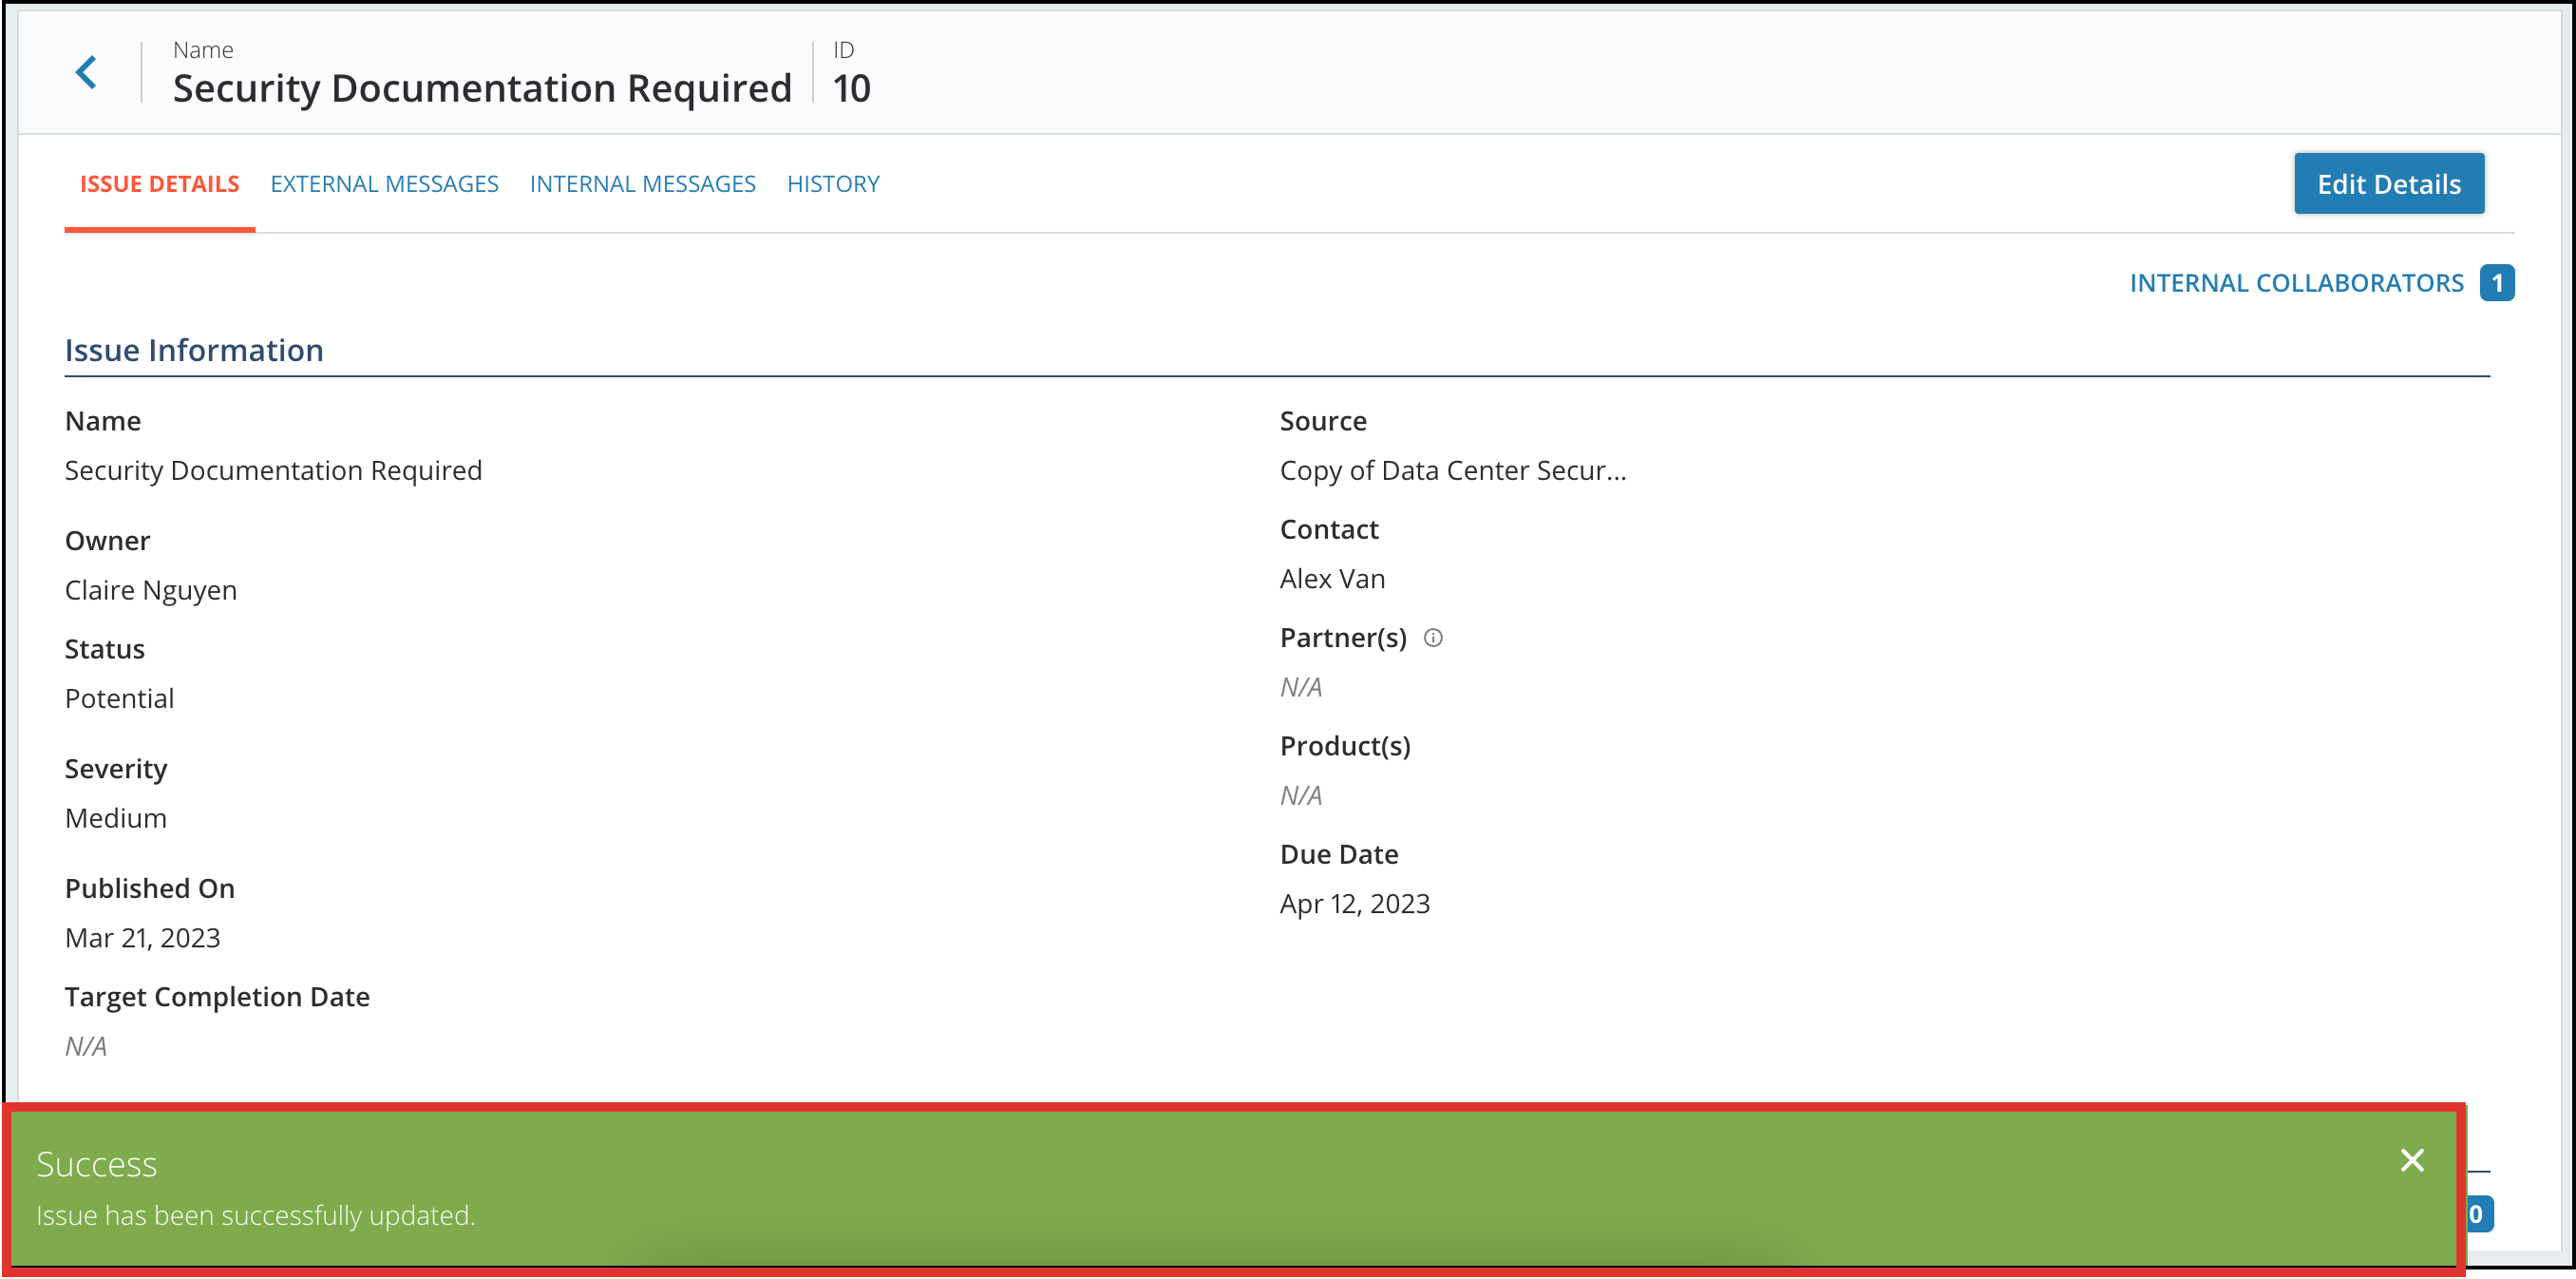Click the Product(s) N/A value
The image size is (2576, 1279).
coord(1301,795)
